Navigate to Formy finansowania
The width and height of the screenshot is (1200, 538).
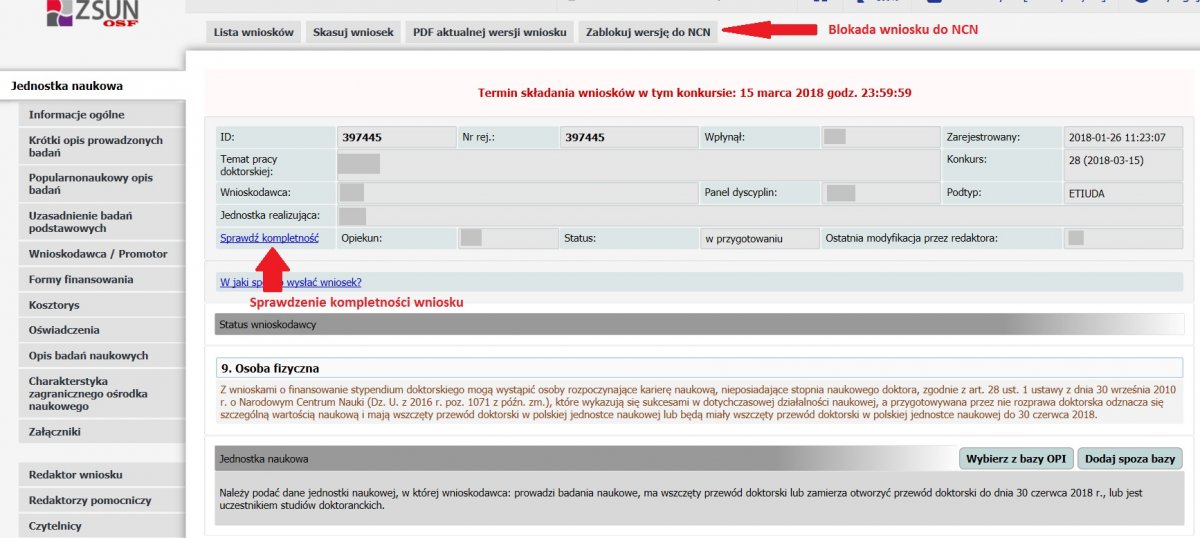[x=81, y=280]
